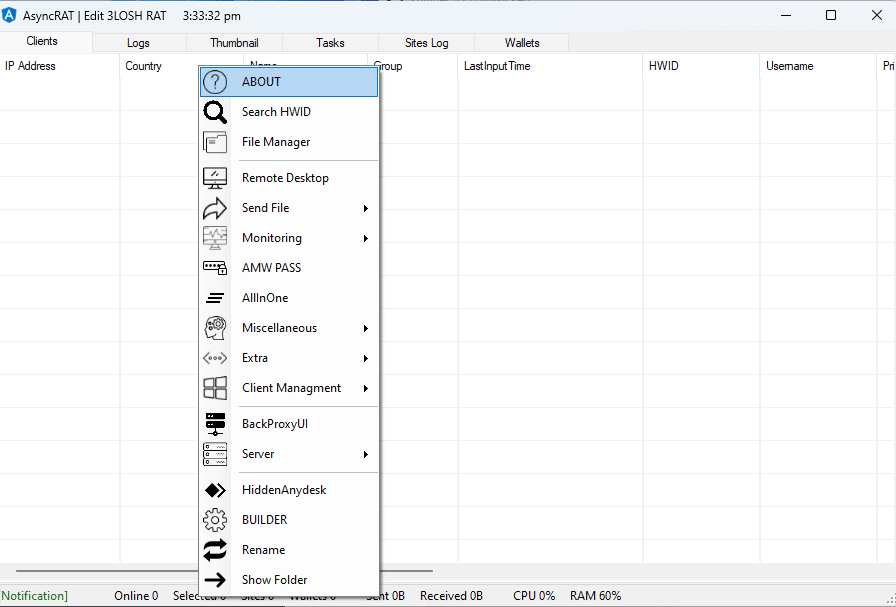The image size is (896, 607).
Task: Click the Notification status bar label
Action: [34, 596]
